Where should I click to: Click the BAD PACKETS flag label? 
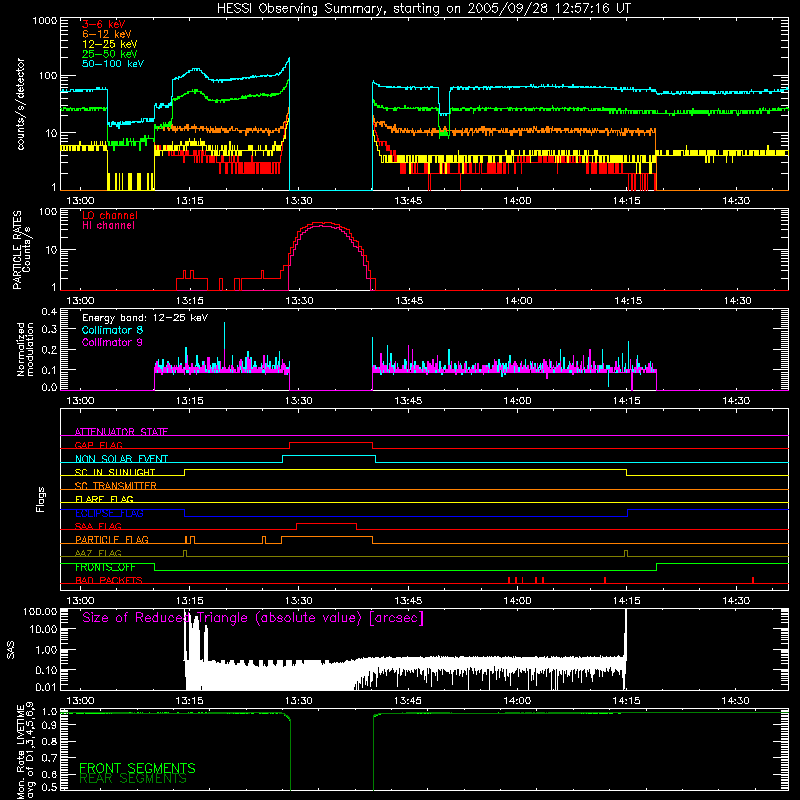109,580
